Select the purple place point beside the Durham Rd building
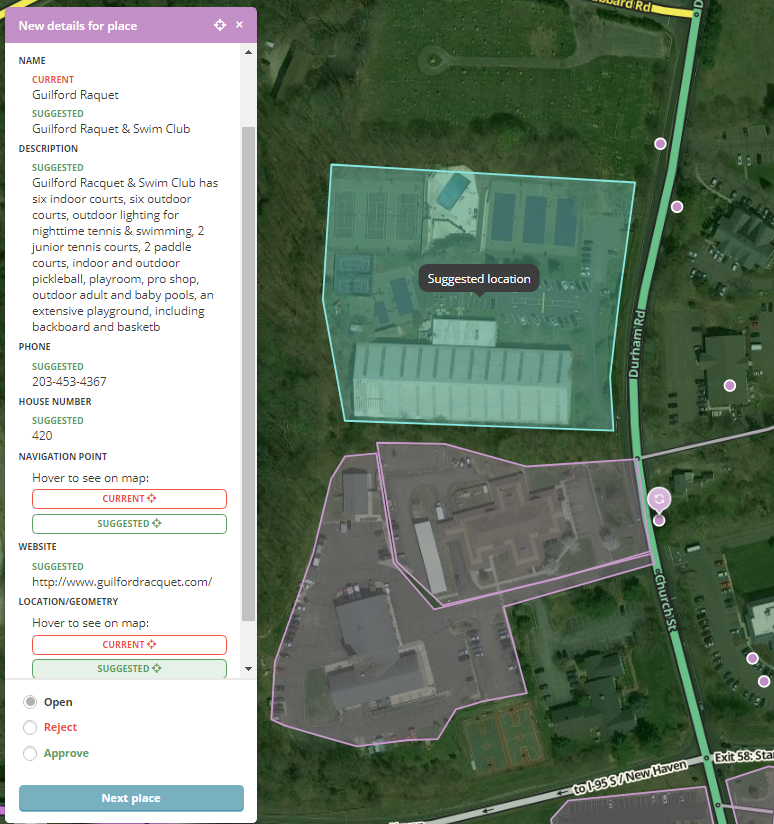774x824 pixels. click(x=729, y=386)
